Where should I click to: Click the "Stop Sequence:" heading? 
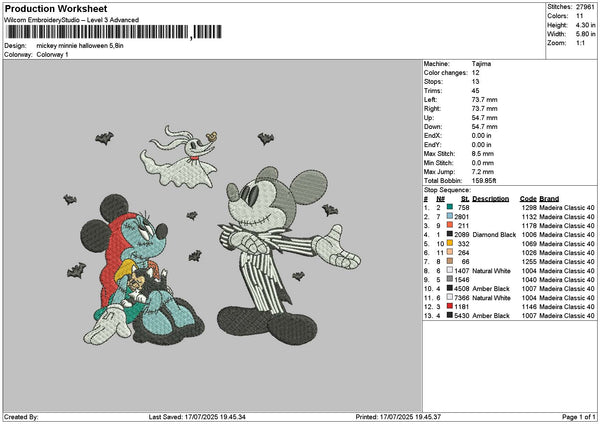point(447,190)
